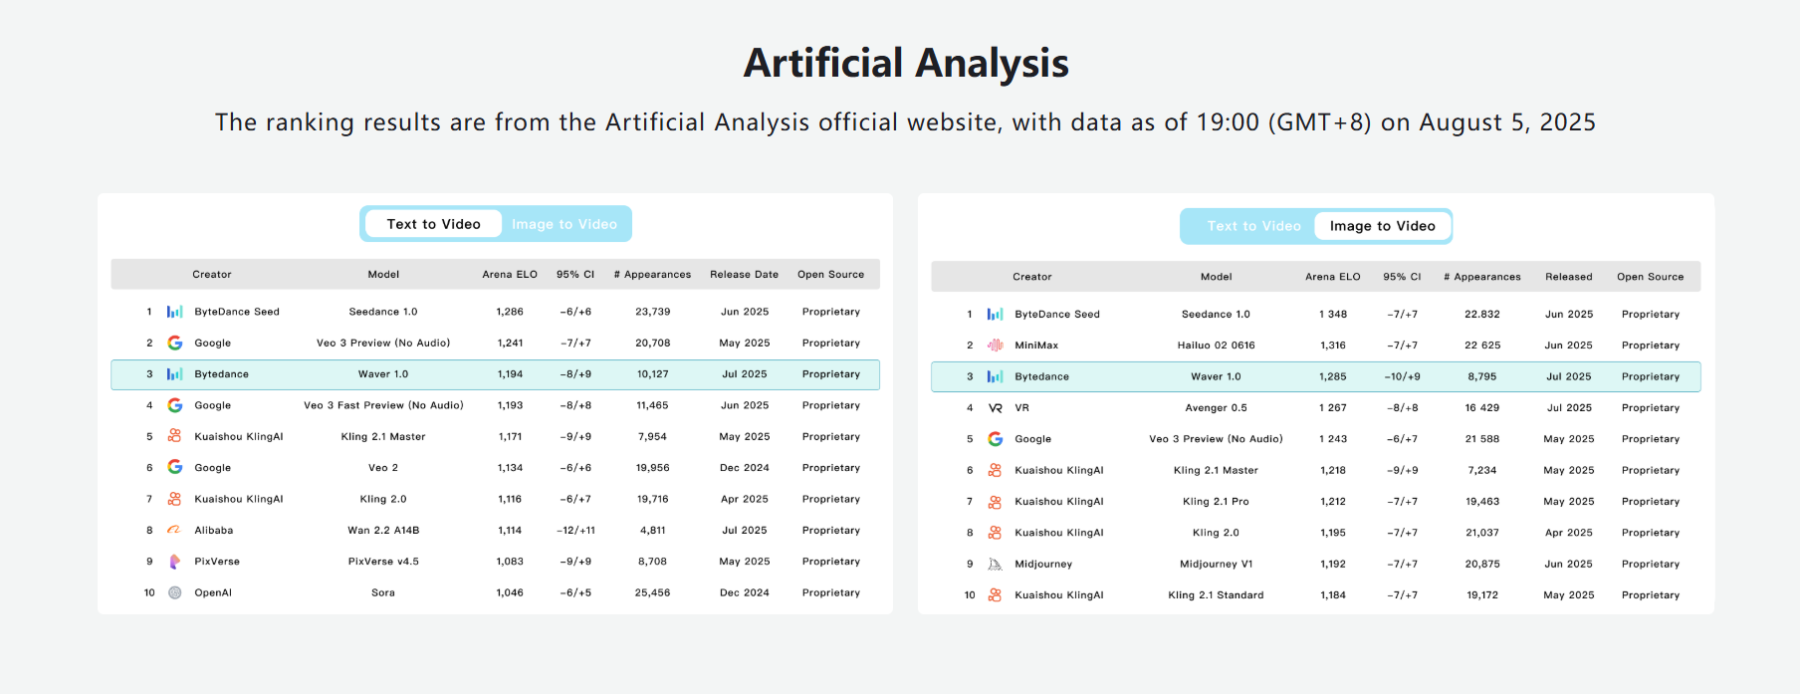This screenshot has width=1800, height=694.
Task: Click ByteDance Seed logo in left table
Action: [175, 312]
